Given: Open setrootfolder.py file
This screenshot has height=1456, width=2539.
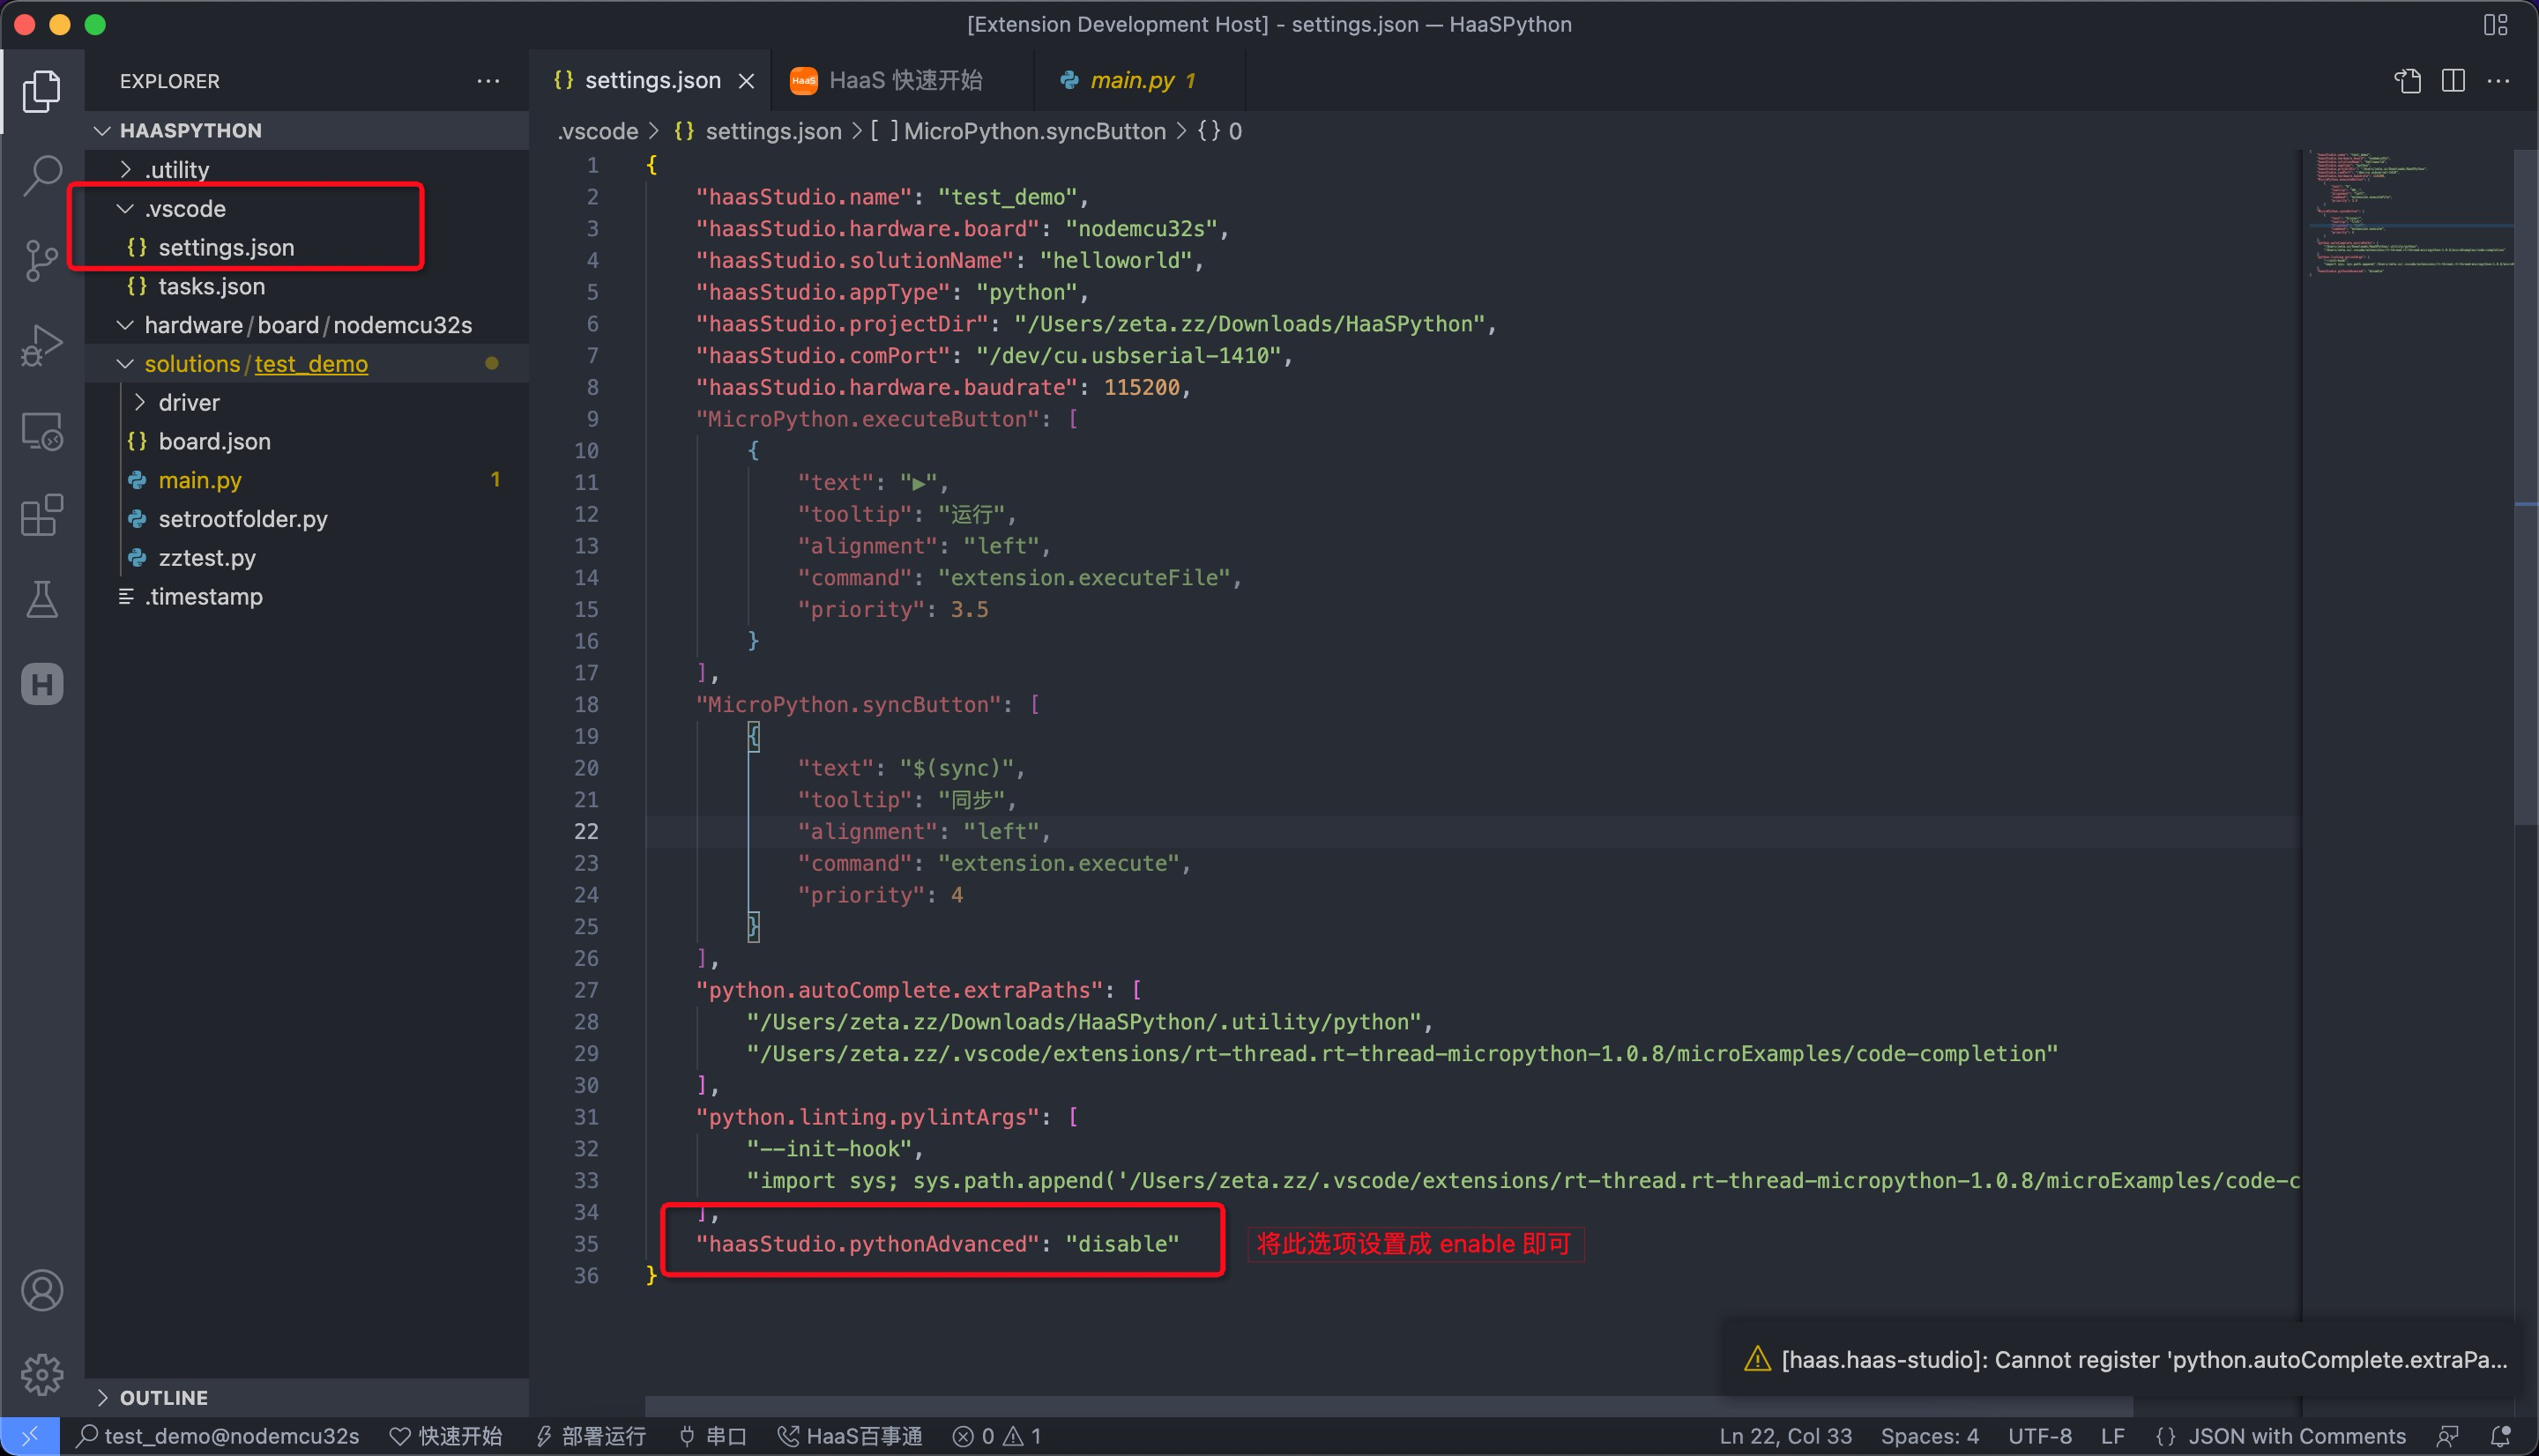Looking at the screenshot, I should pos(306,519).
